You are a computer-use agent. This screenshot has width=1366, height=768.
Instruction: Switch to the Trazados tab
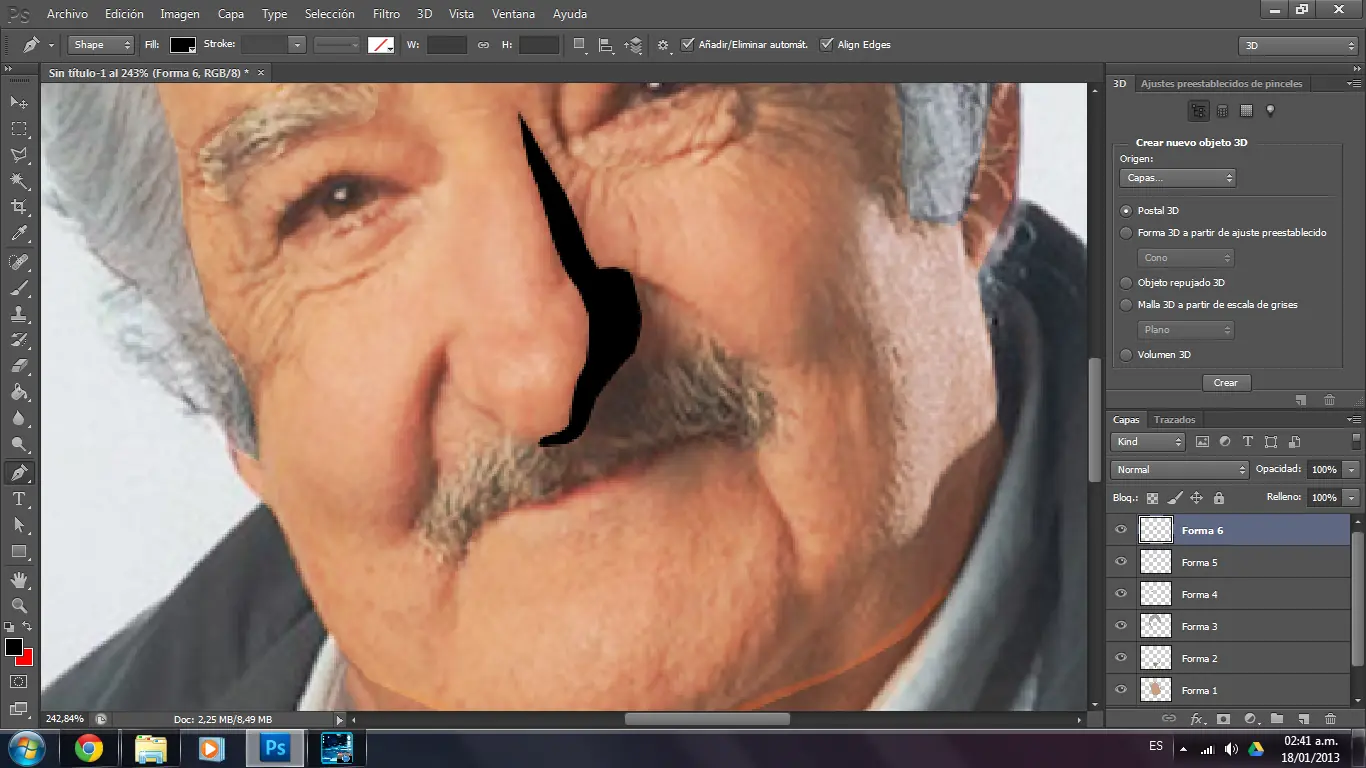tap(1174, 420)
